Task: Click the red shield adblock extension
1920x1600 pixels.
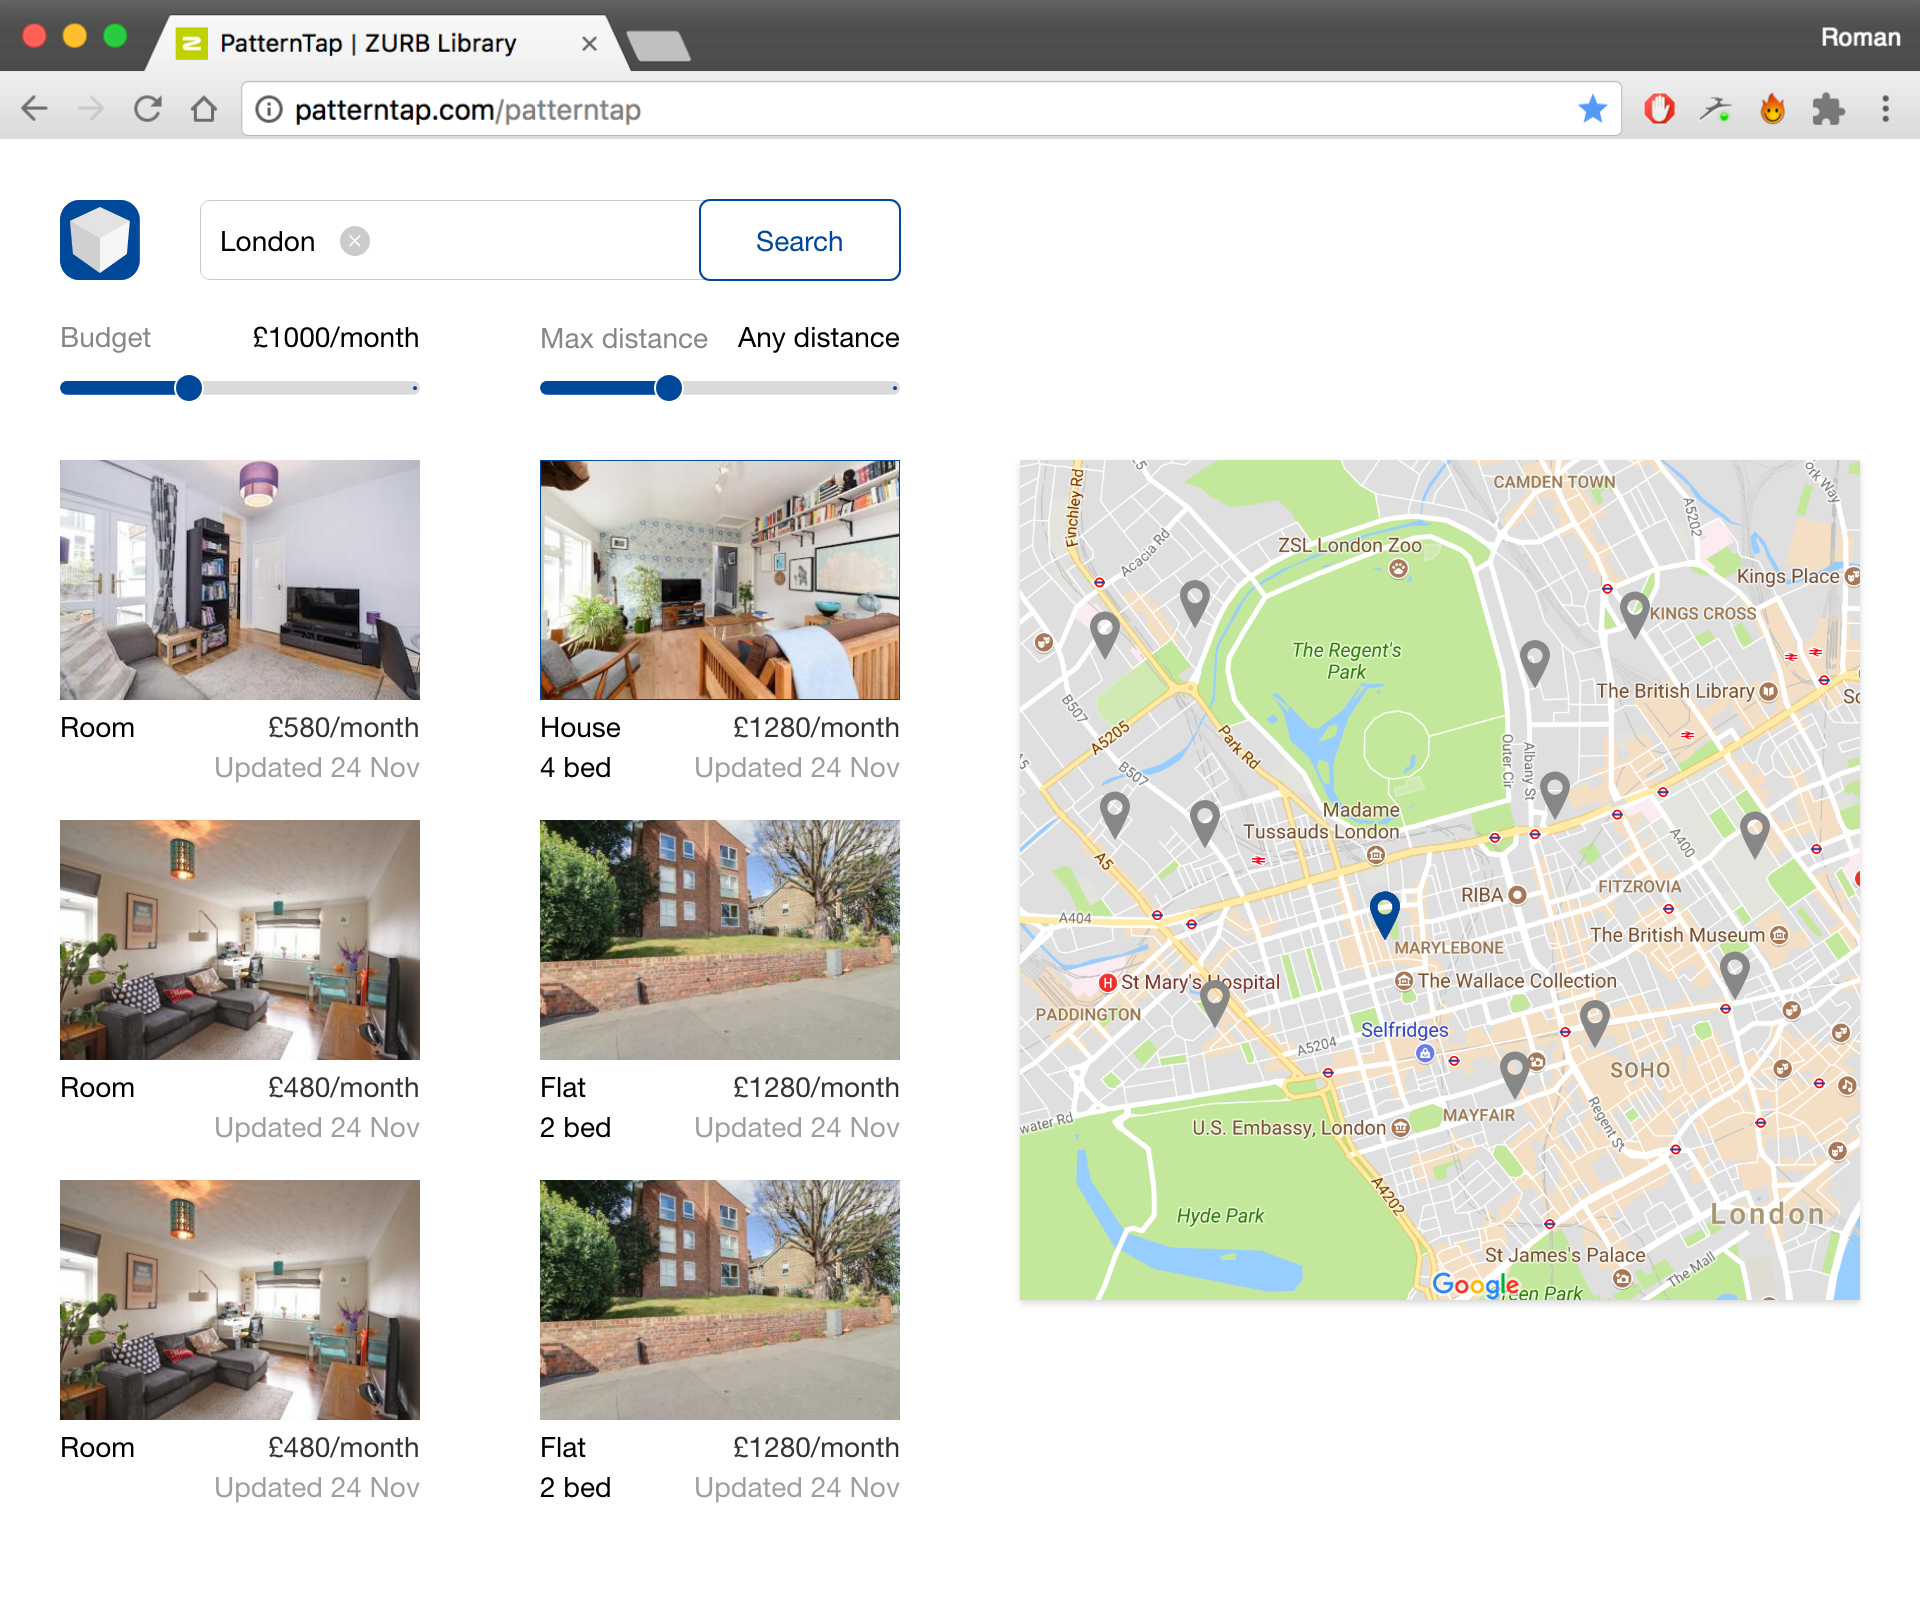Action: (1659, 109)
